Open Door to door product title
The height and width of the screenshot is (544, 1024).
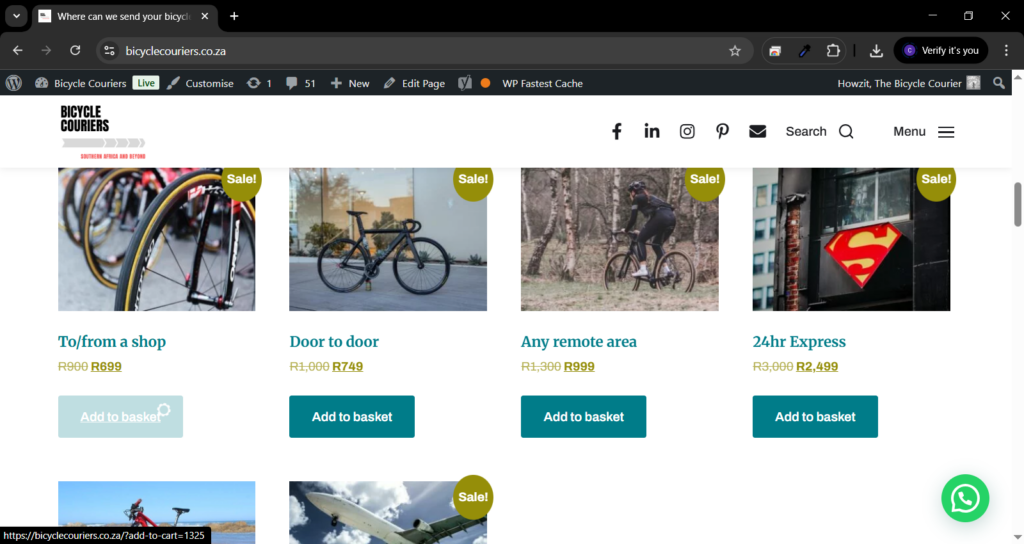point(334,342)
